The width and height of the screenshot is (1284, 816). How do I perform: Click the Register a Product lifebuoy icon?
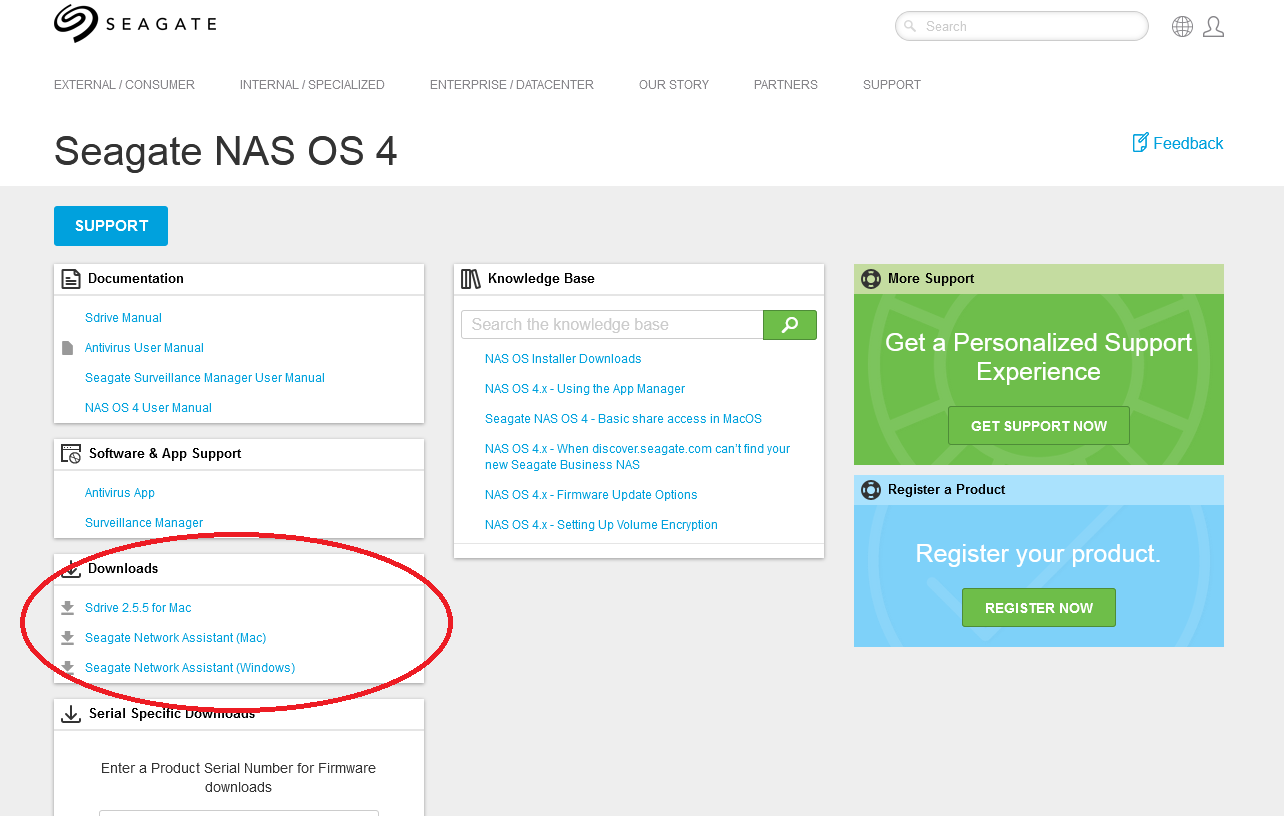(871, 490)
